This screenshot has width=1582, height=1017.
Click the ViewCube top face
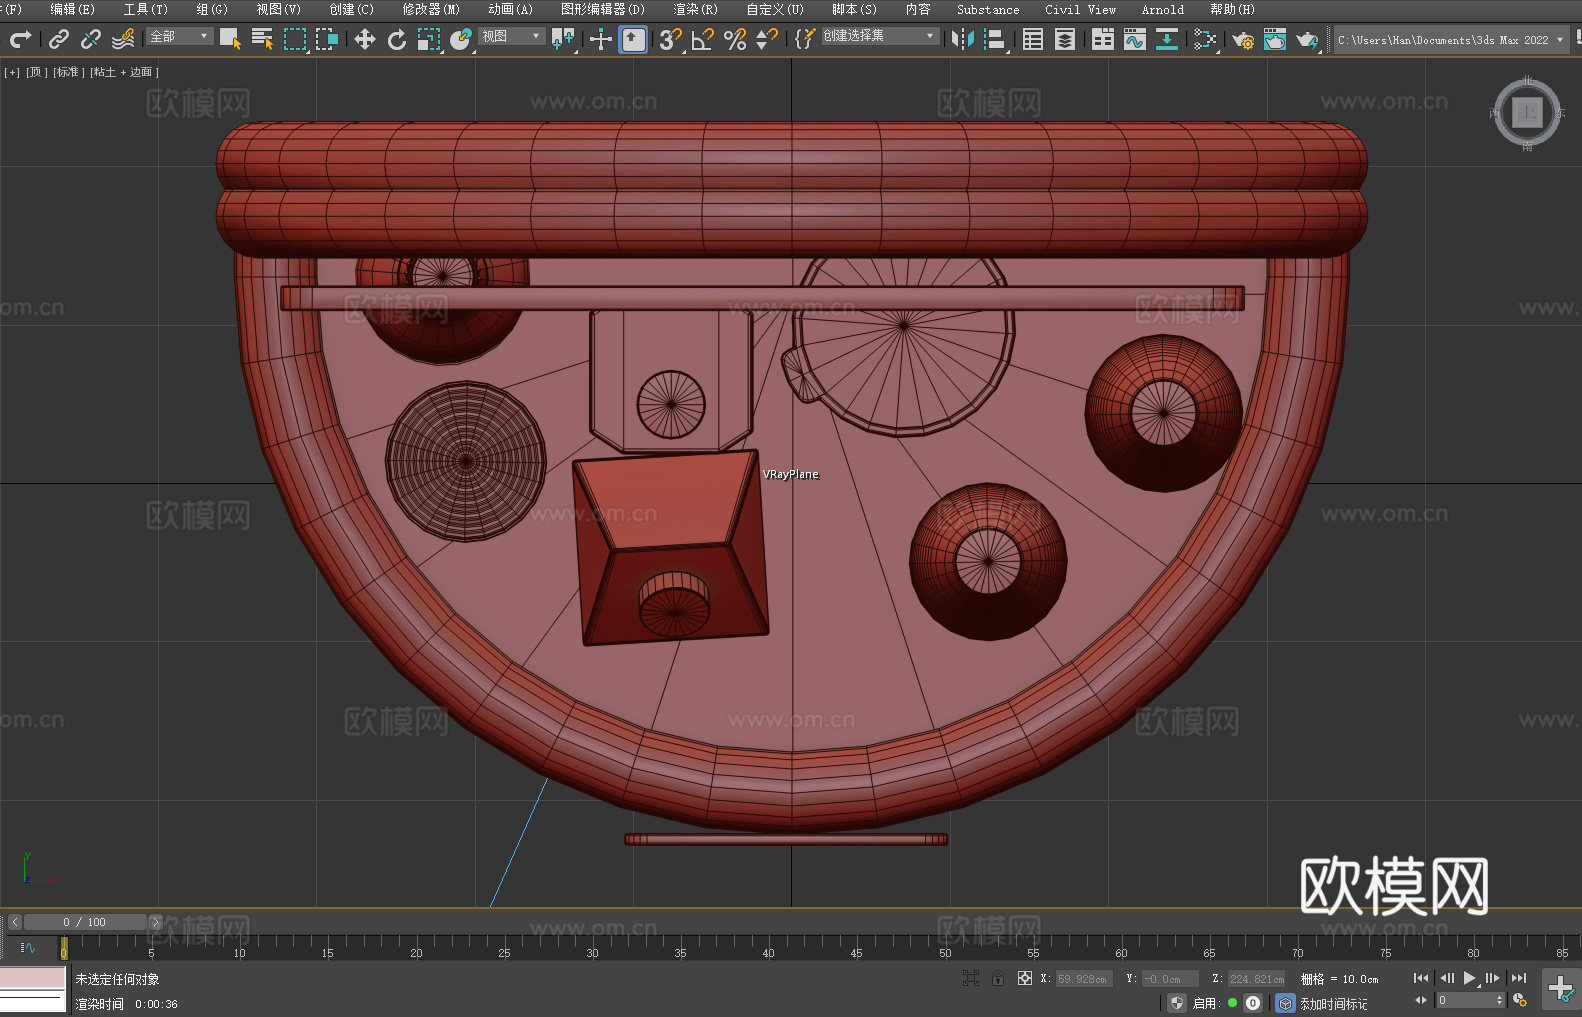(1527, 112)
